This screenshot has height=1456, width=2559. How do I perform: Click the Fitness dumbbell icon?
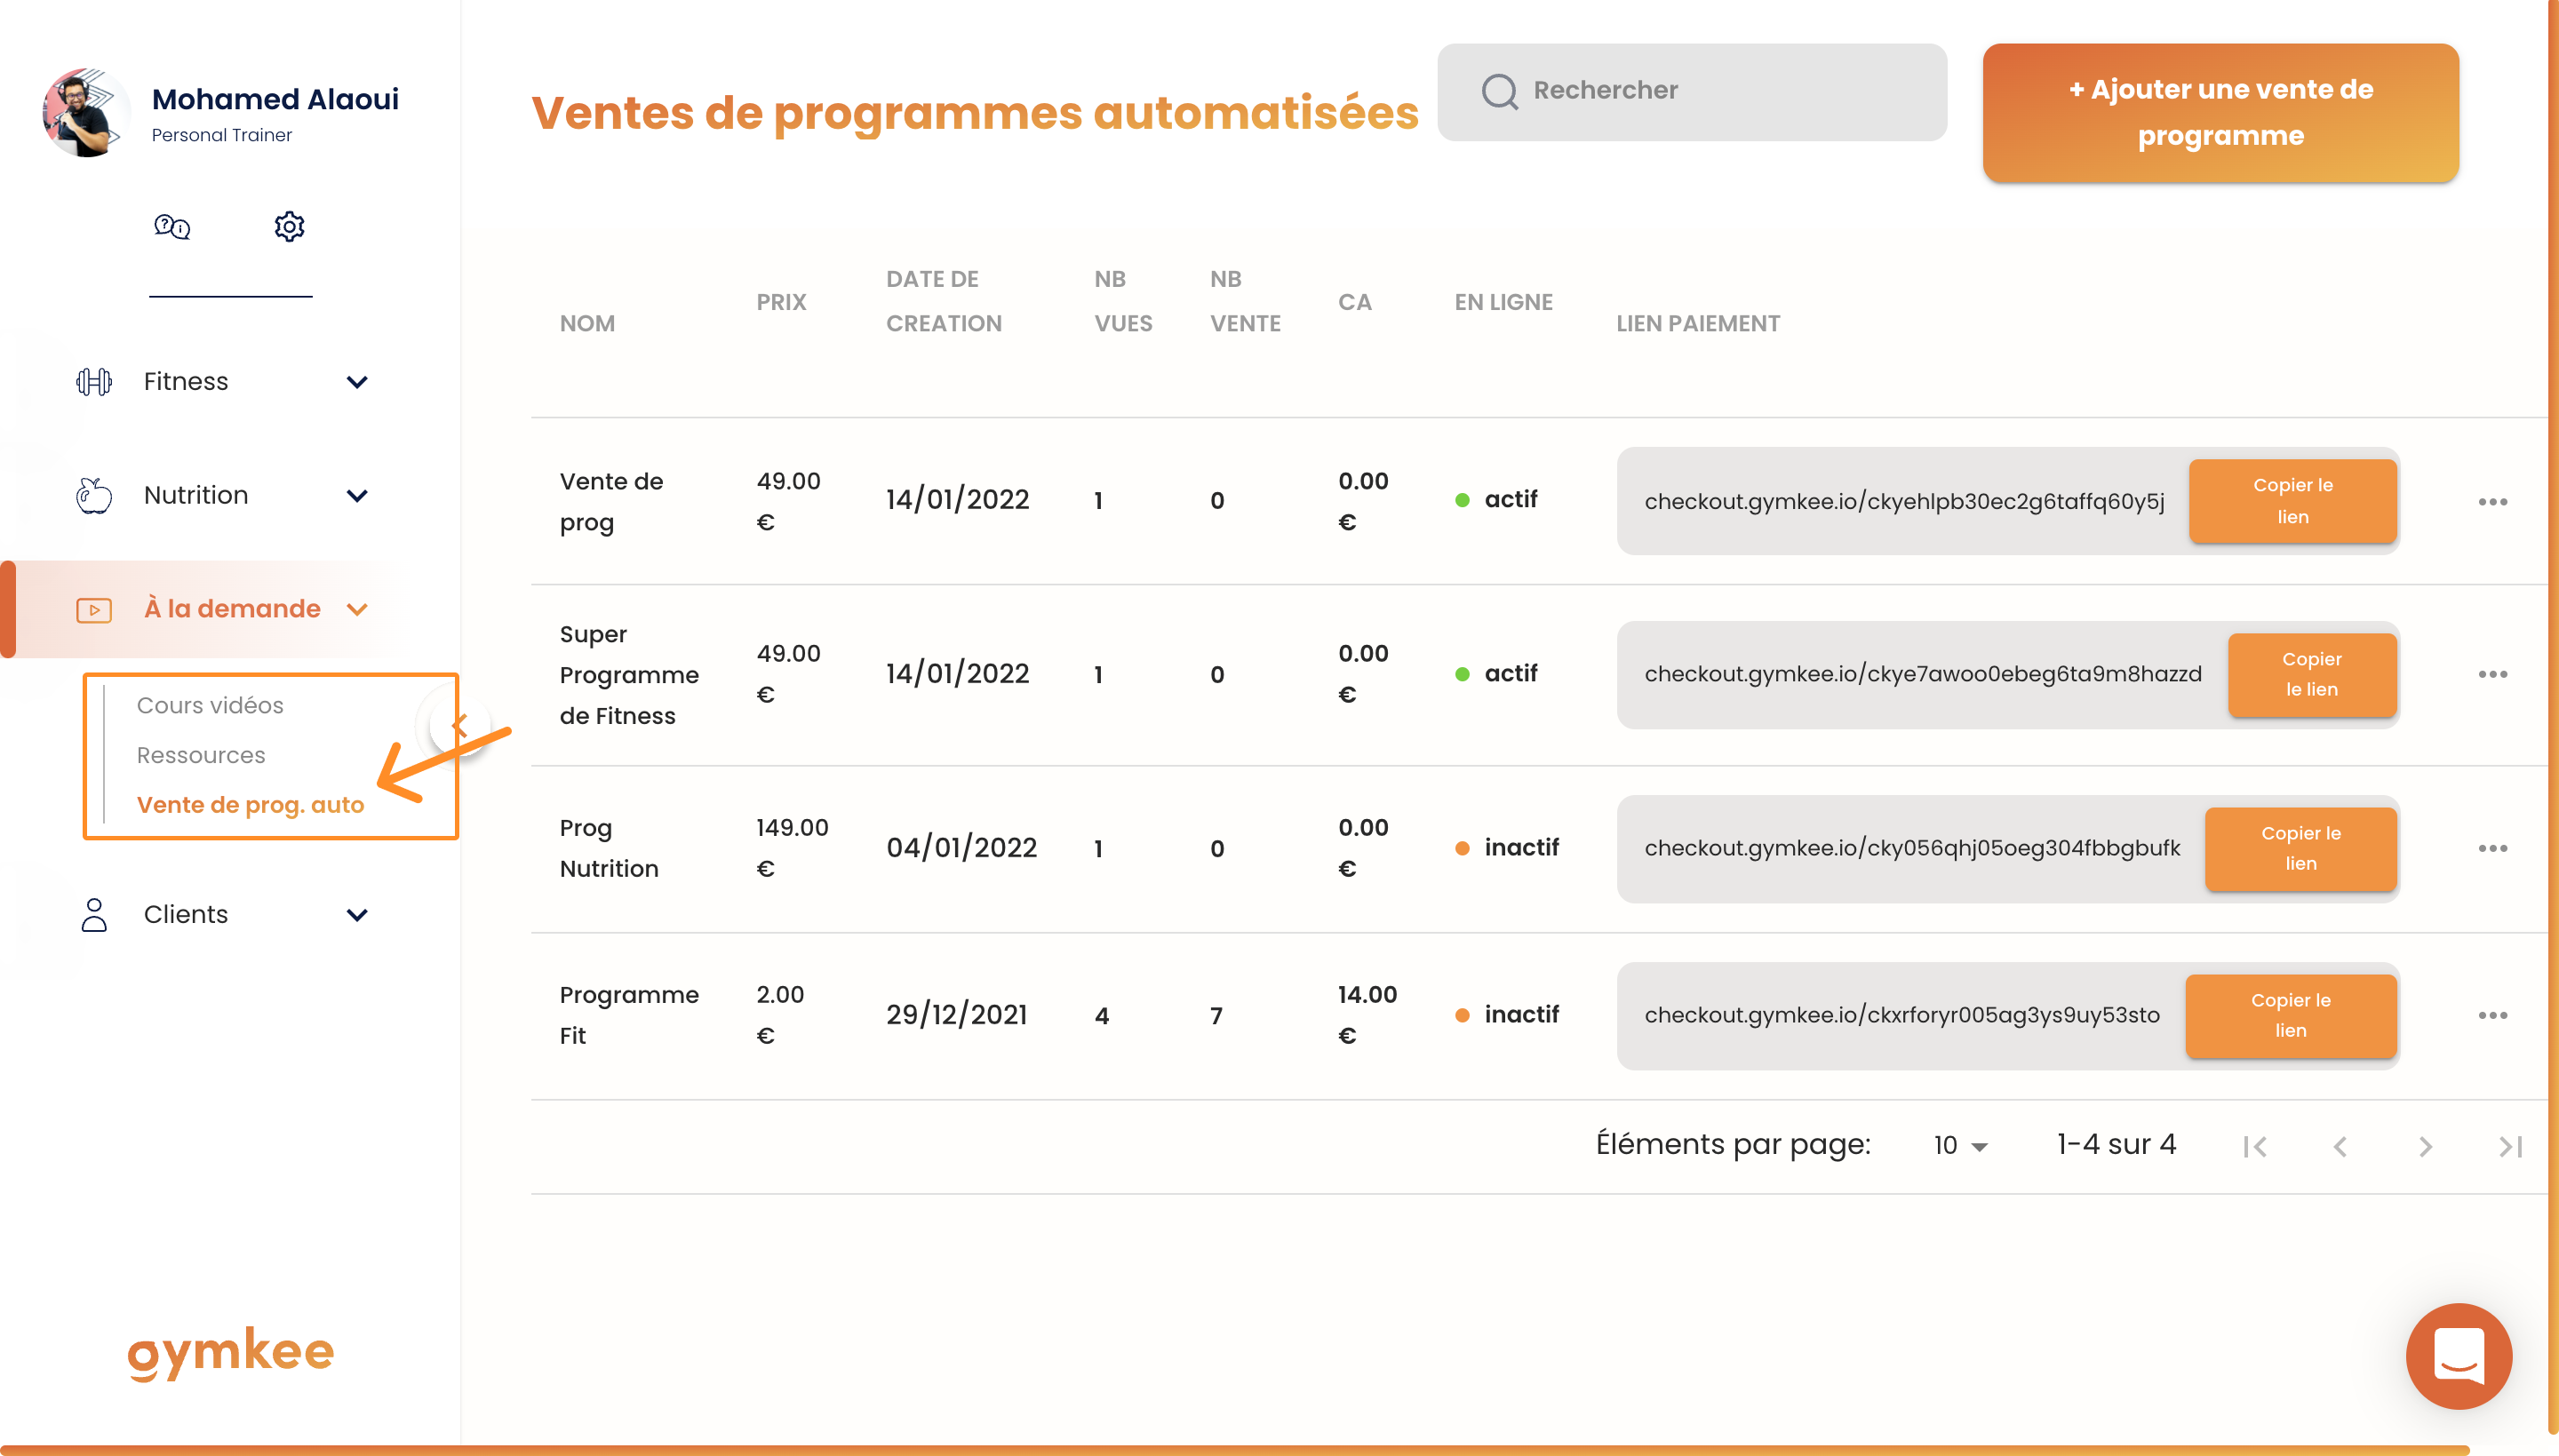coord(94,382)
